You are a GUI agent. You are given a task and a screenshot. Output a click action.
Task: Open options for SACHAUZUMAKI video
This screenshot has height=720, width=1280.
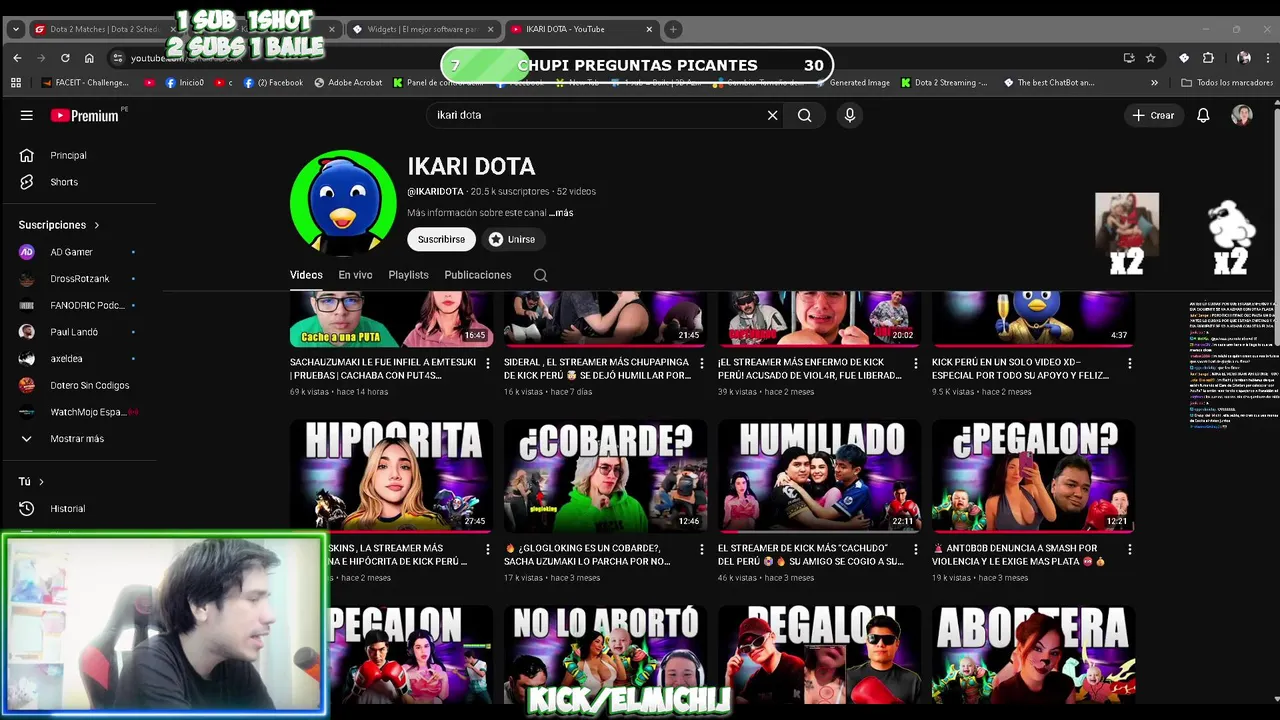tap(488, 364)
